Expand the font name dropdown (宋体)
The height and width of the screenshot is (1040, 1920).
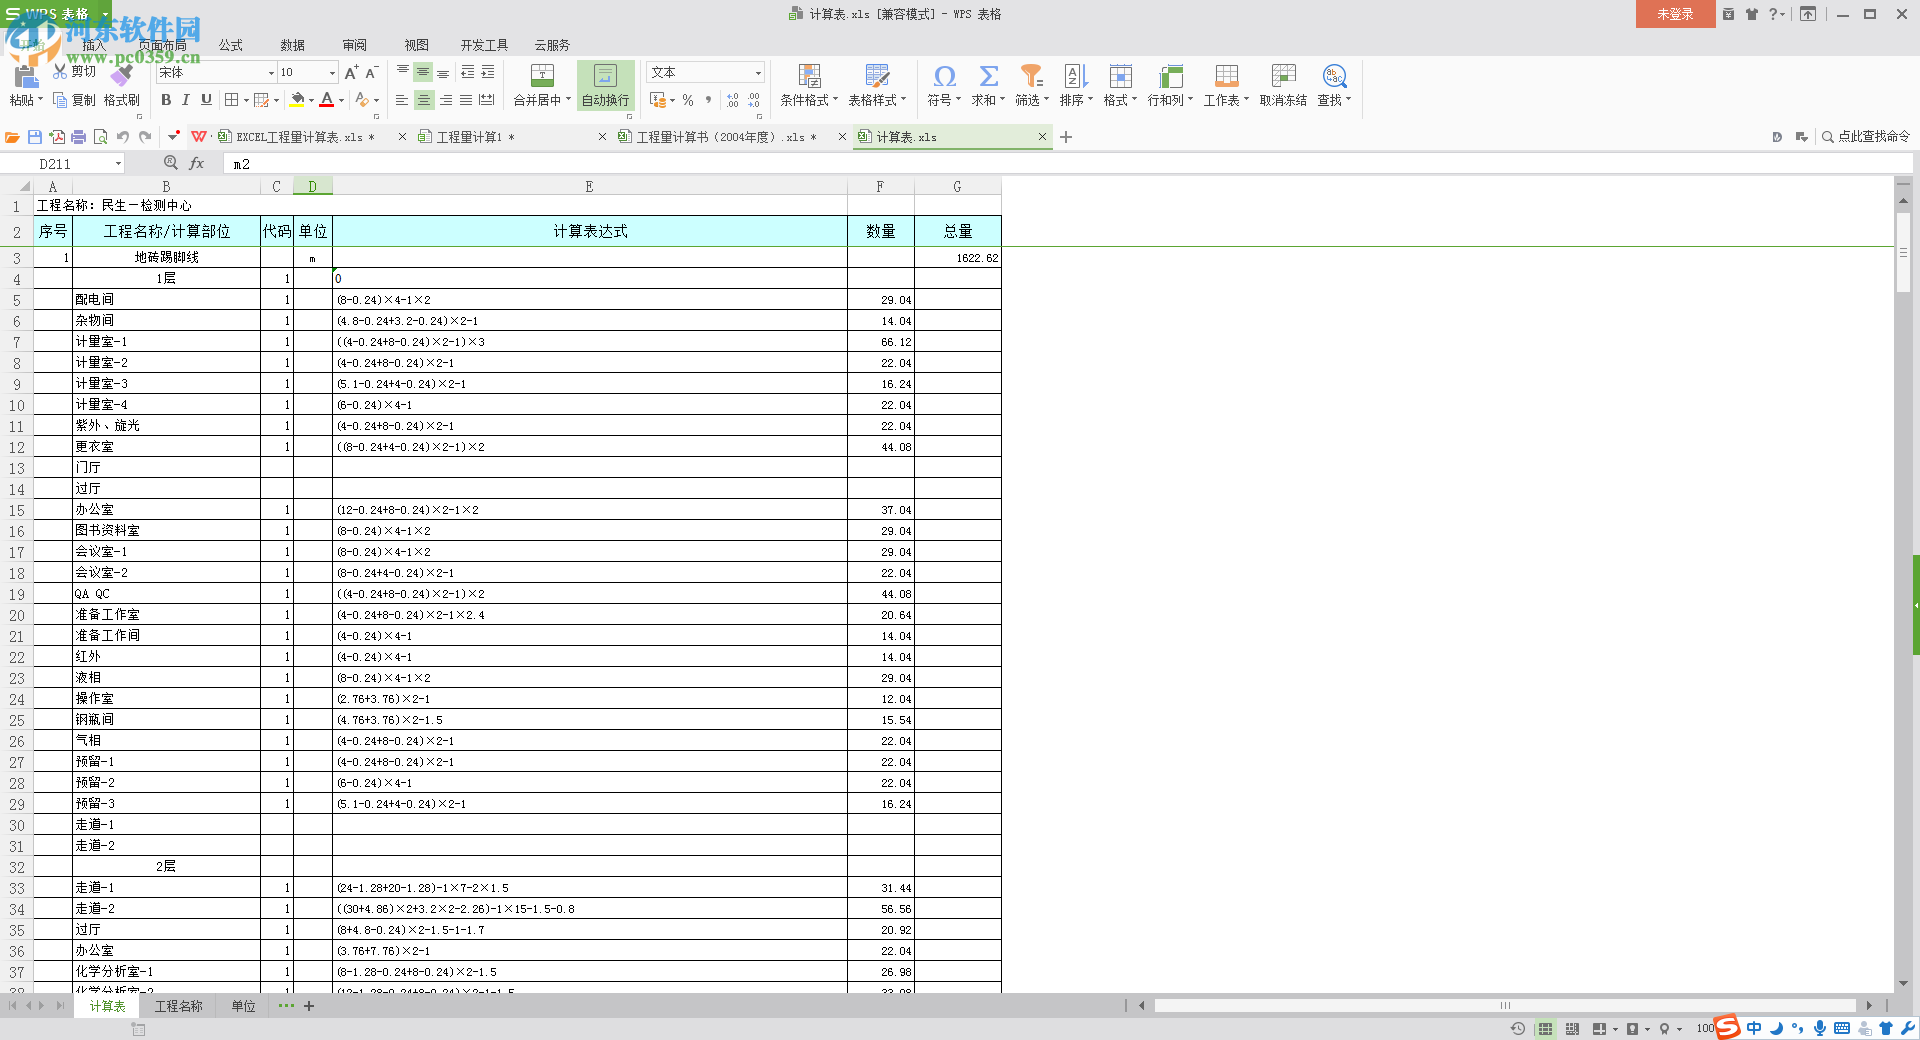[271, 73]
